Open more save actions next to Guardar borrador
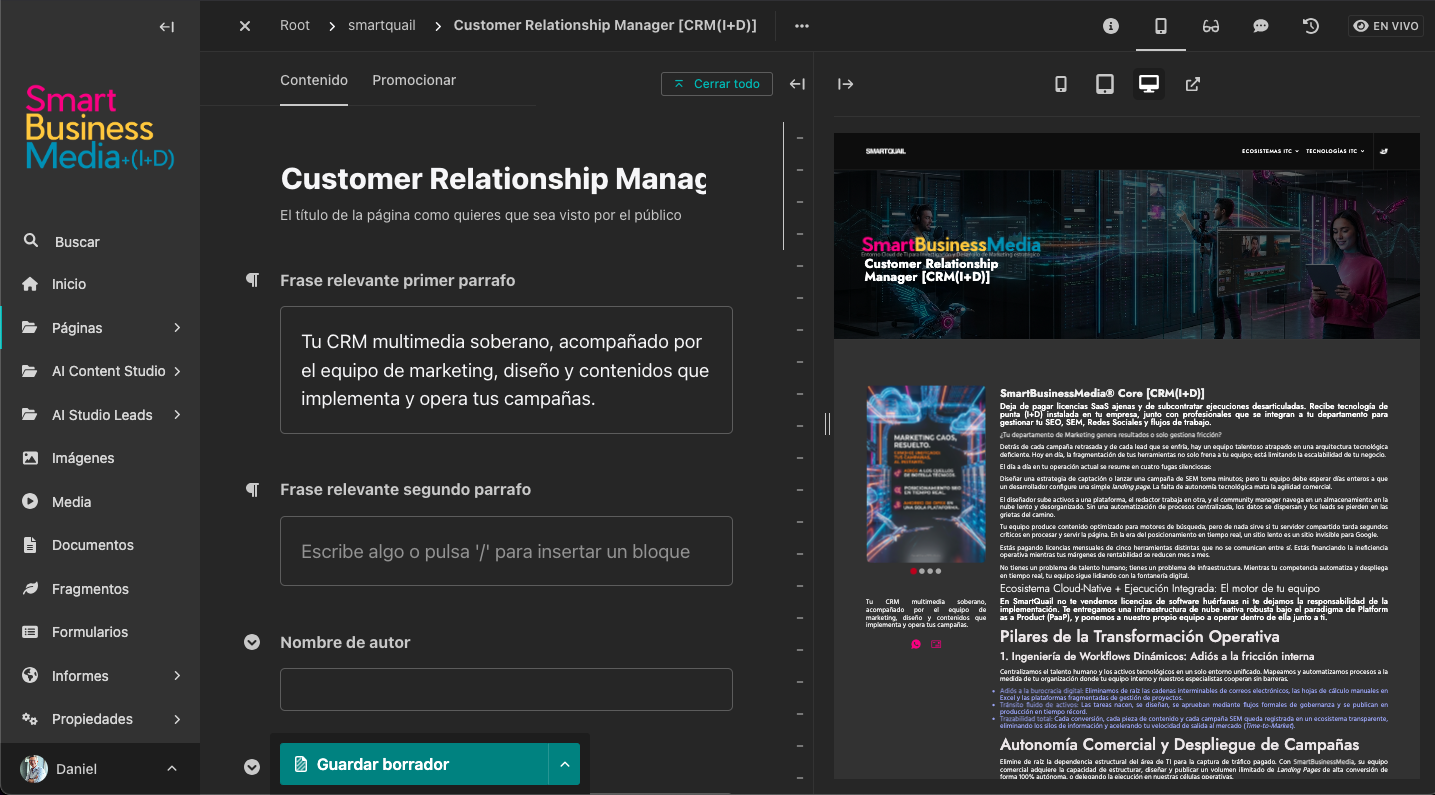1435x795 pixels. [564, 764]
